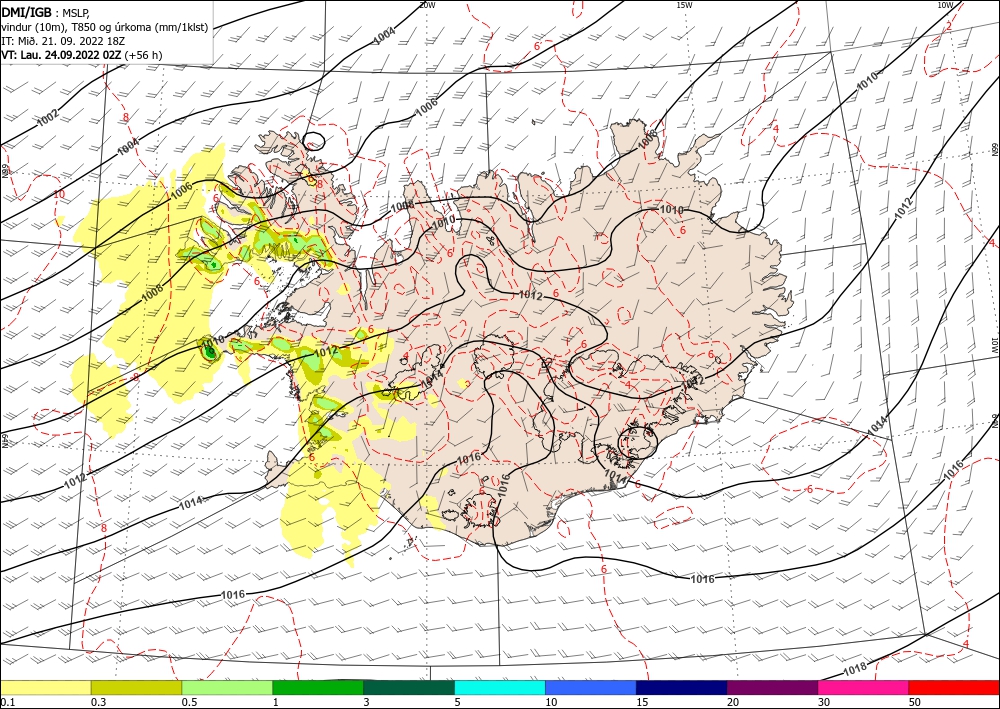Viewport: 1000px width, 709px height.
Task: Click the legend scale value '30'
Action: (824, 702)
